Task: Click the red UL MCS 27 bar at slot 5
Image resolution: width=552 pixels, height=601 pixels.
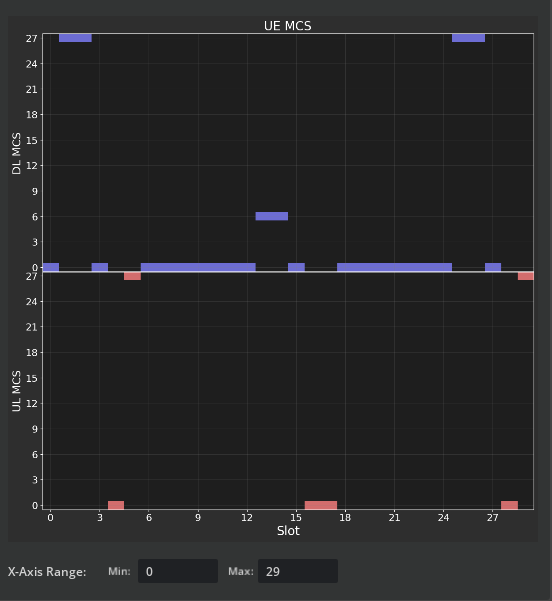Action: 132,276
